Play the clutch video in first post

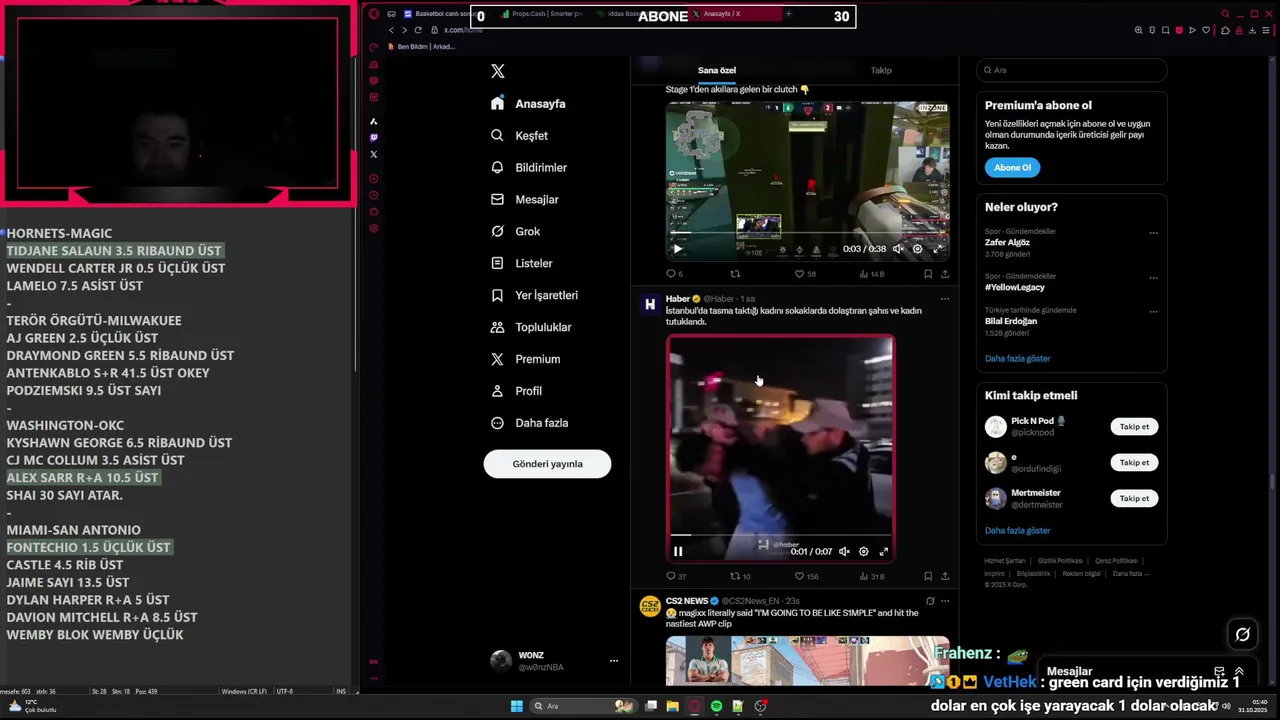click(x=677, y=249)
